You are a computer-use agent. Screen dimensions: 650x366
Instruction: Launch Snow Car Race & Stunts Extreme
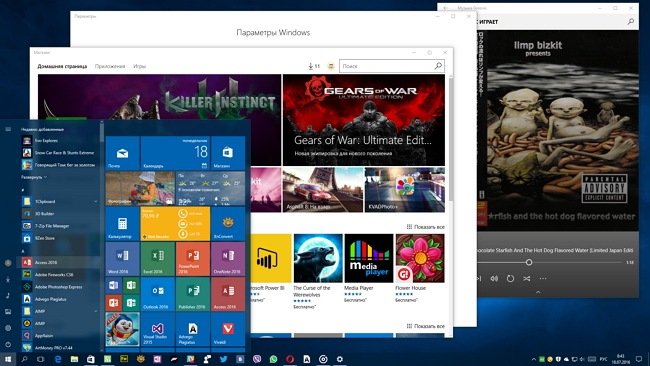(58, 153)
